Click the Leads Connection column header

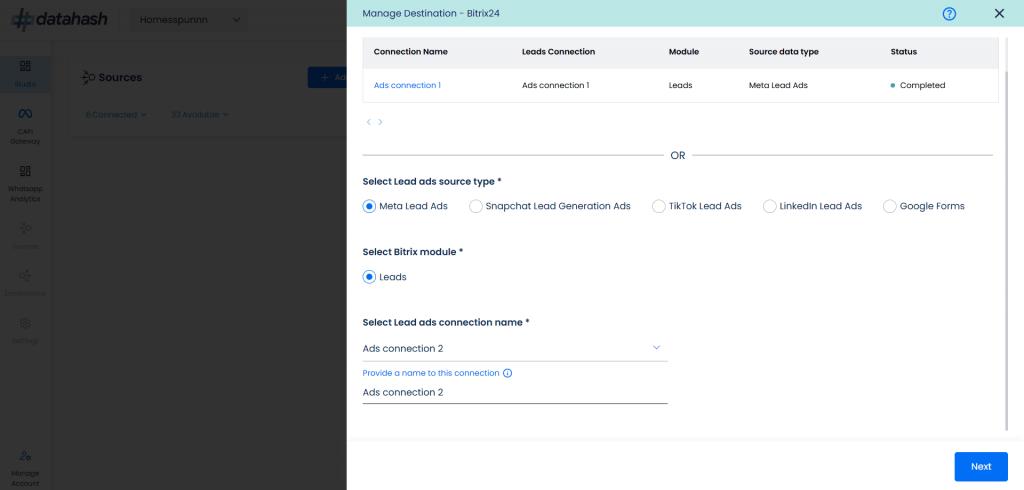558,52
